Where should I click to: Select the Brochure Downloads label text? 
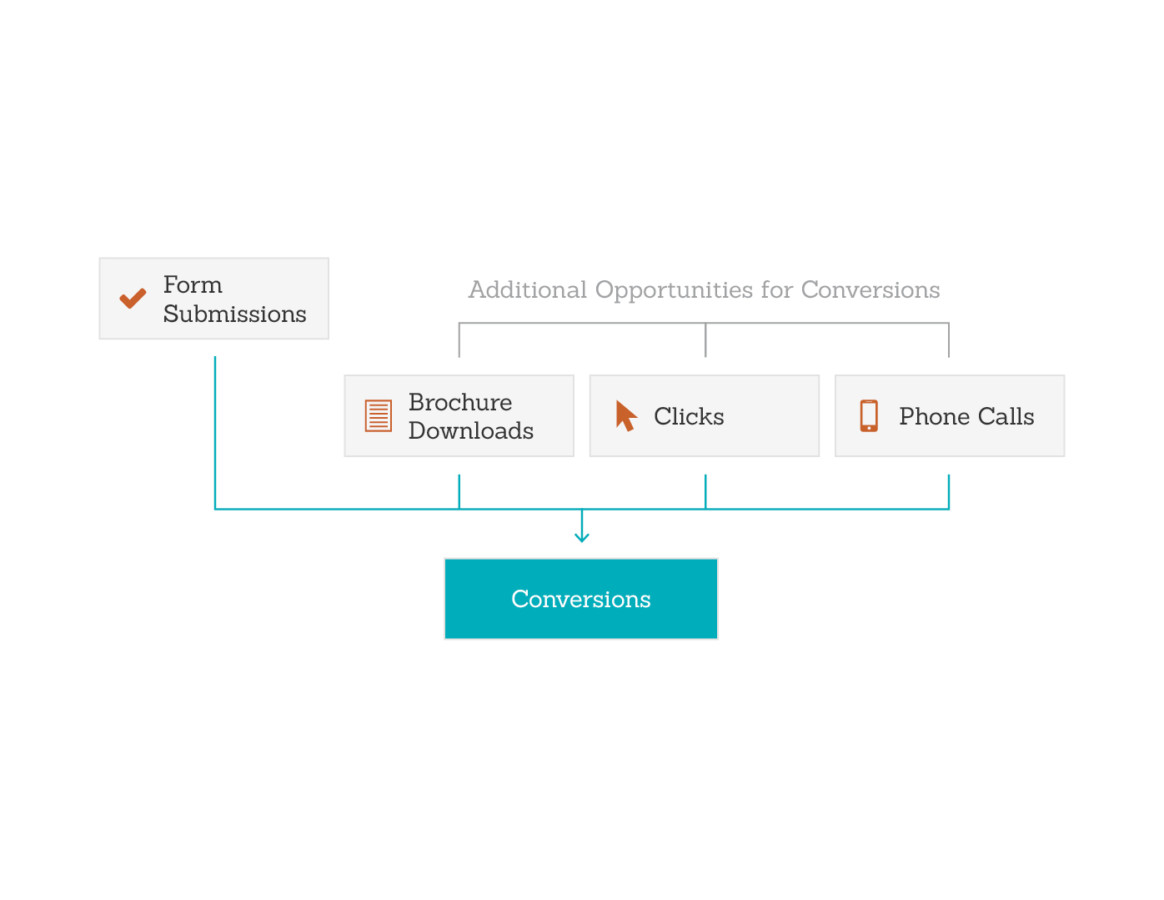(x=470, y=416)
